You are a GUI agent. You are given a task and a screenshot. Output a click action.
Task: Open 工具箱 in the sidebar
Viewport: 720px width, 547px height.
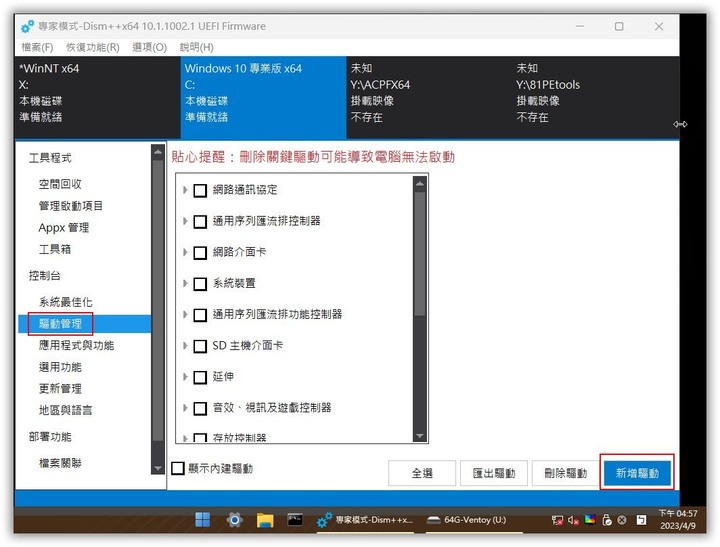[55, 249]
